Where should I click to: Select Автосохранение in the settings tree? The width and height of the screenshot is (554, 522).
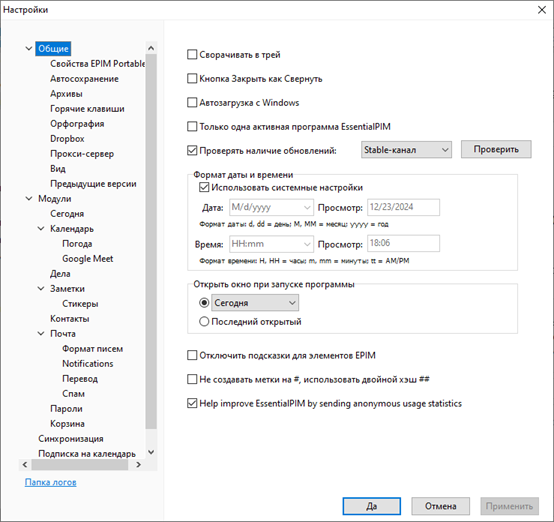(x=84, y=79)
